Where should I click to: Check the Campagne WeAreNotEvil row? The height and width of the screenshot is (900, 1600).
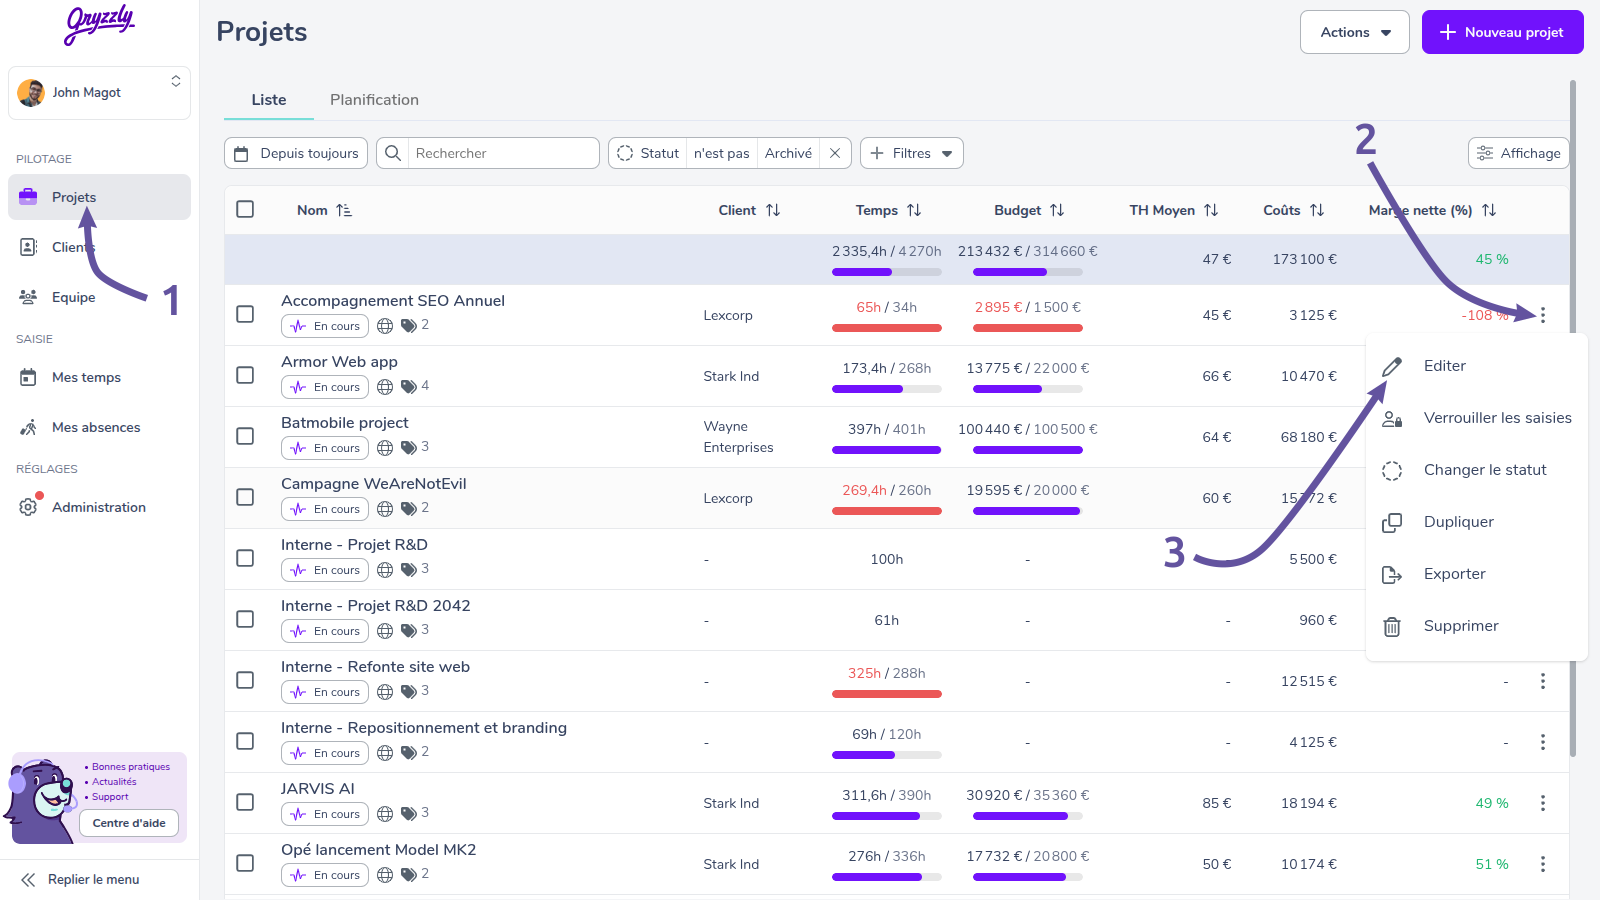click(x=245, y=497)
